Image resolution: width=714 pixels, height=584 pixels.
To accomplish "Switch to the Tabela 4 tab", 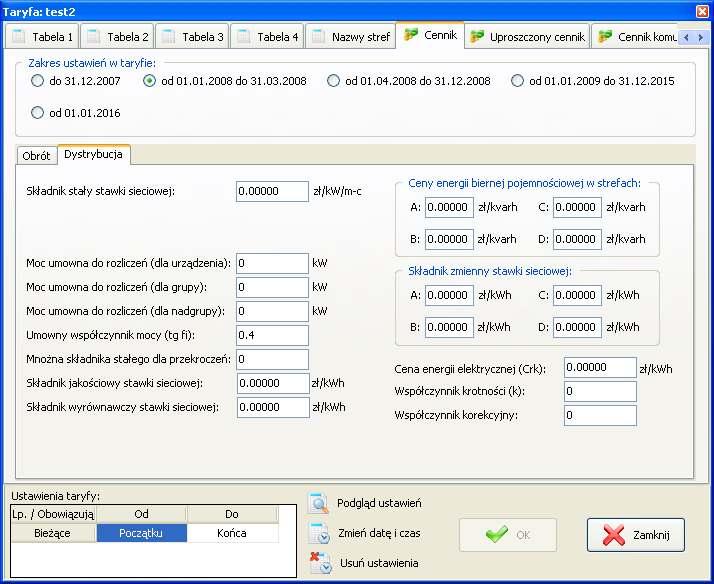I will 267,36.
